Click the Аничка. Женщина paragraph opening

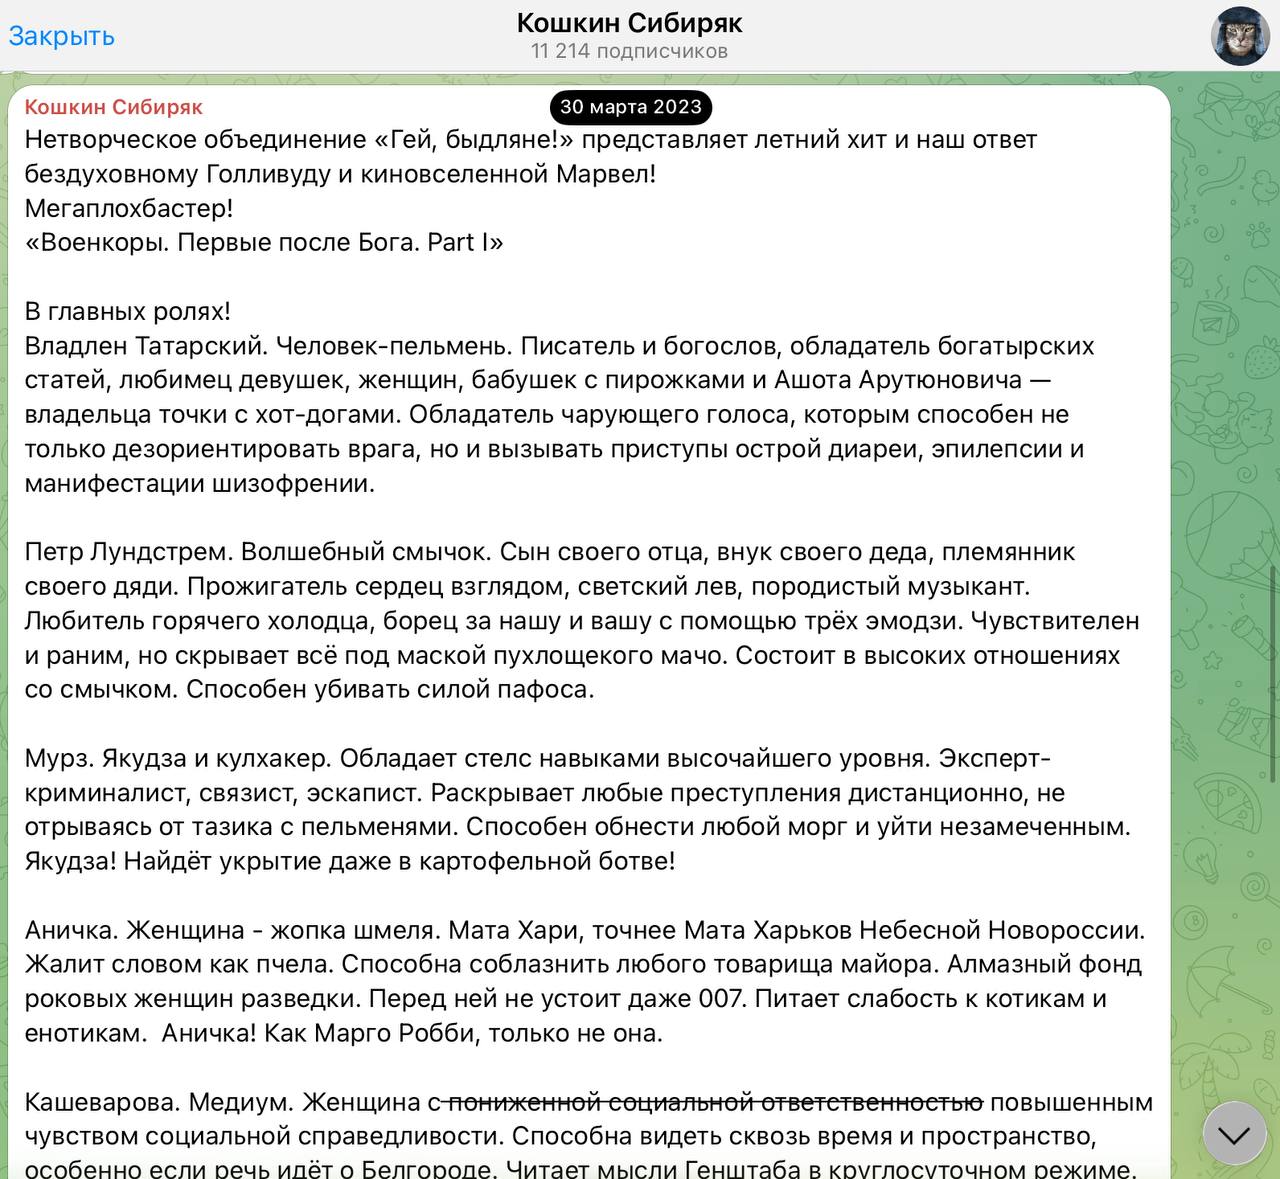click(x=130, y=930)
